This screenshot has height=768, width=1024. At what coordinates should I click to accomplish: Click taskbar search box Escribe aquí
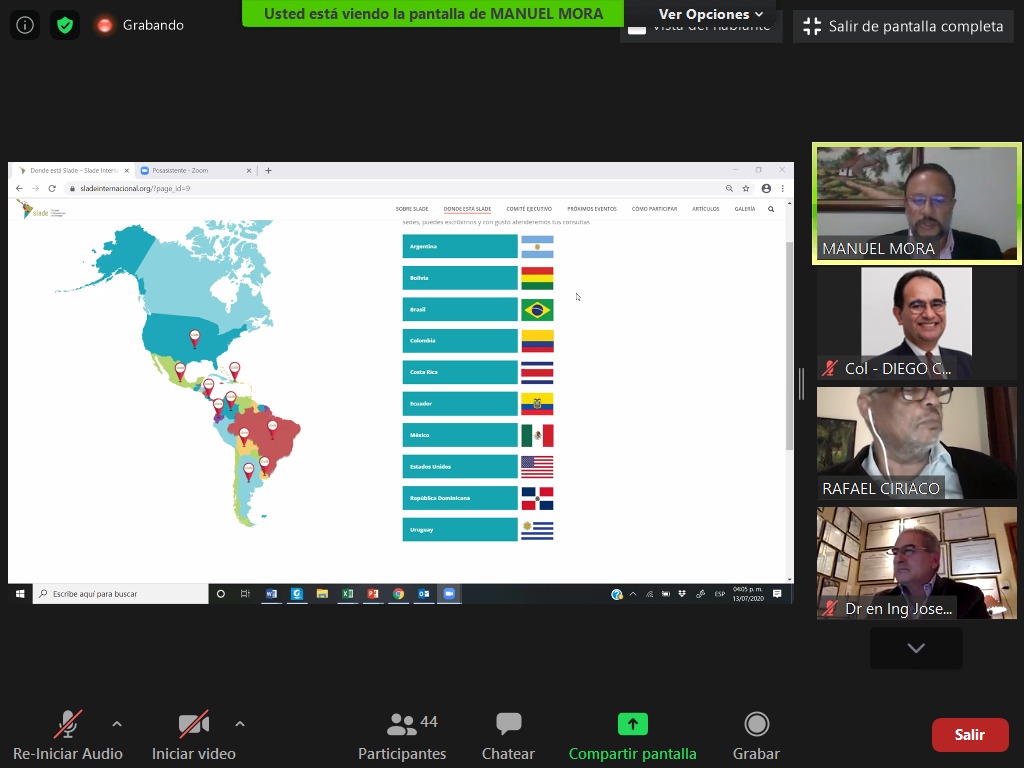(121, 594)
